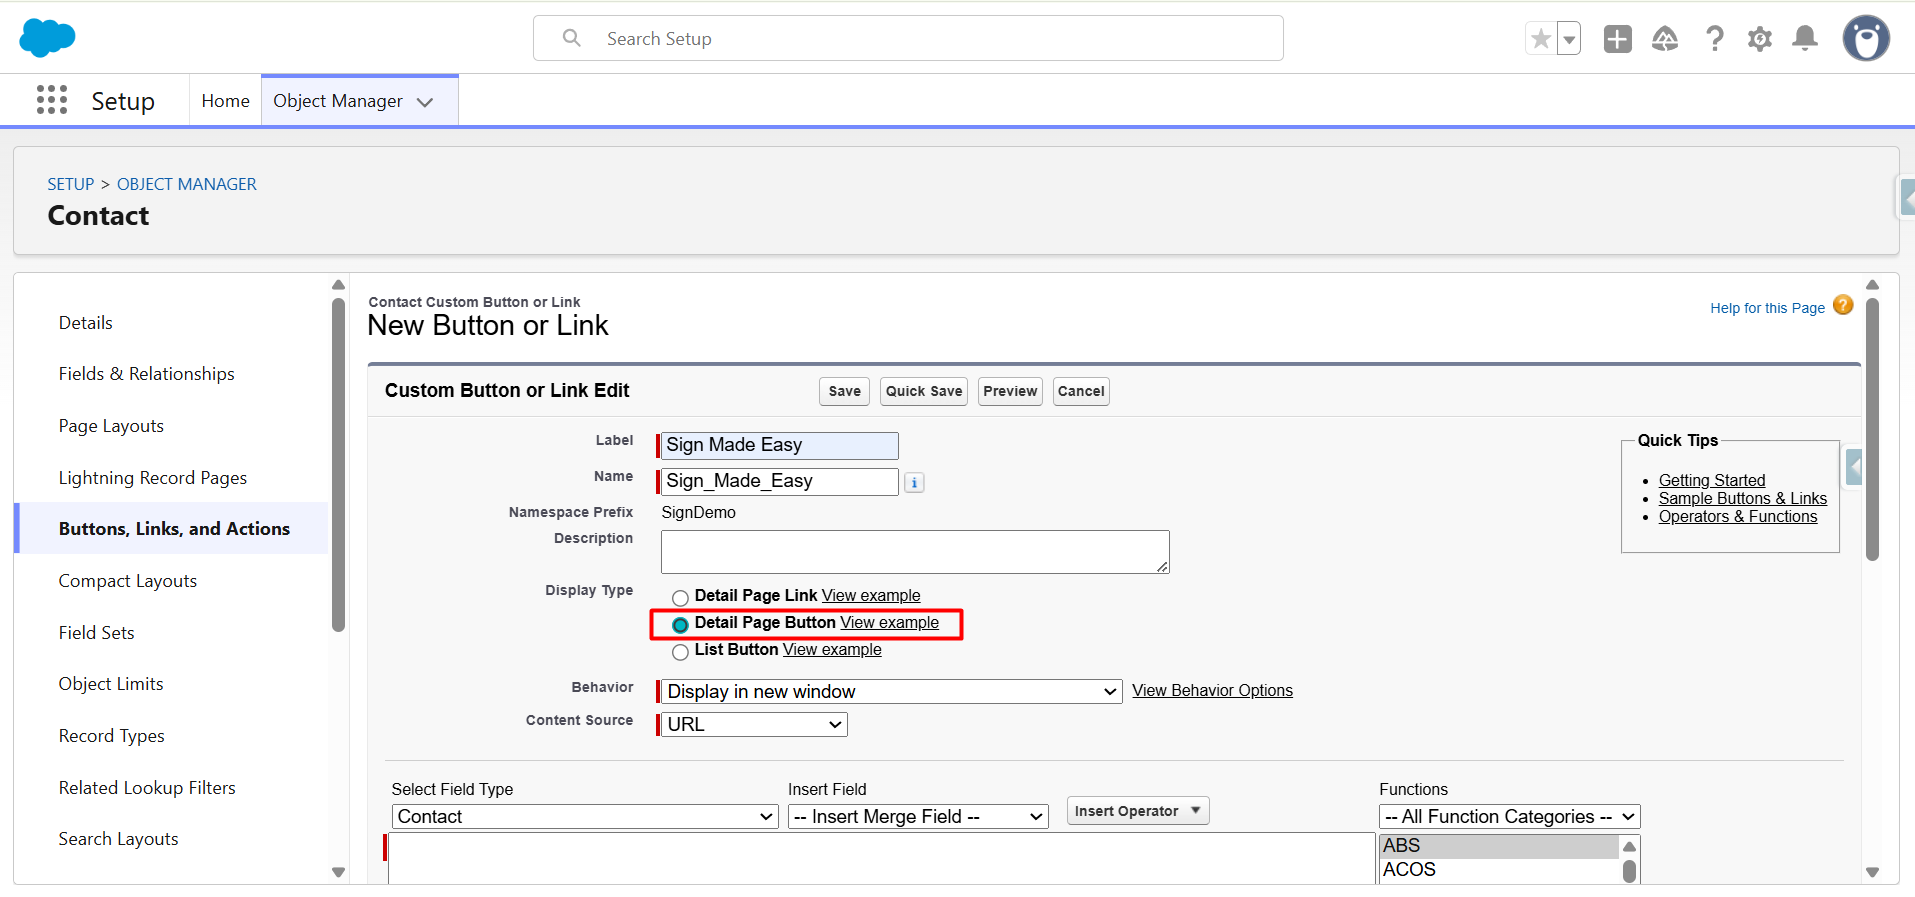Open the Salesforce Help question mark
The image size is (1915, 897).
(x=1714, y=39)
